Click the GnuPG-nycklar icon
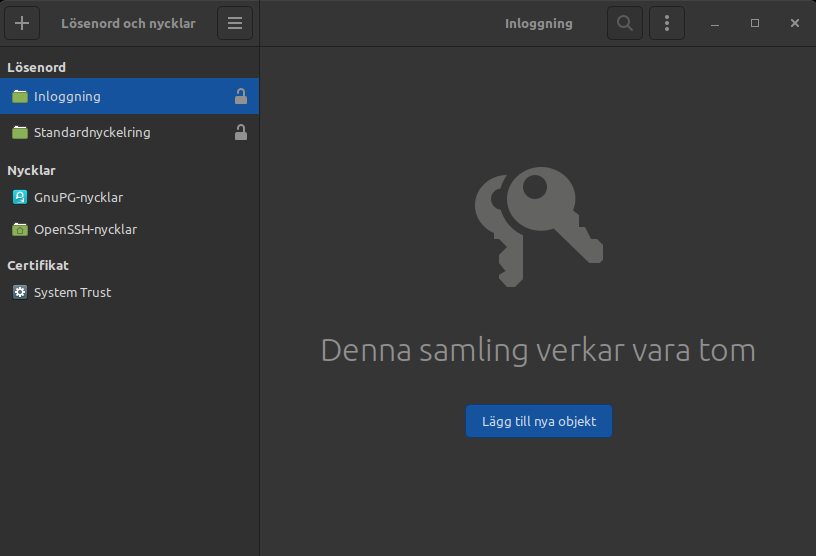The image size is (816, 556). point(20,198)
